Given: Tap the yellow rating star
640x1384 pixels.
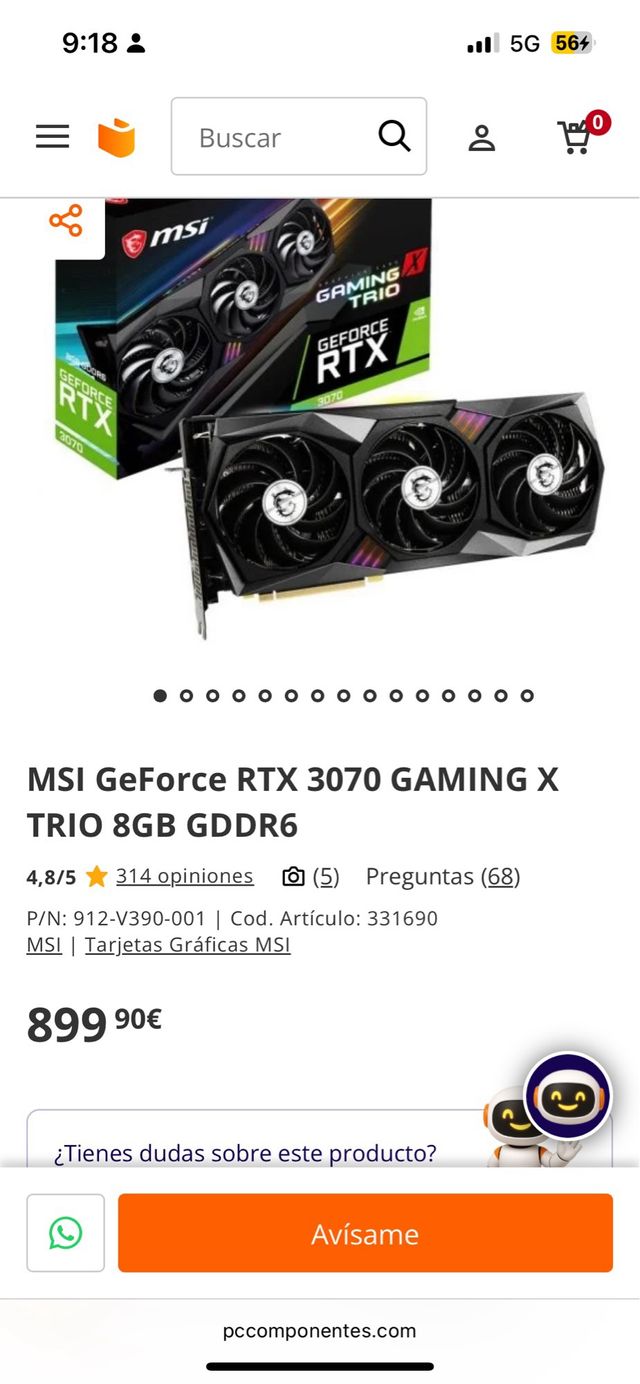Looking at the screenshot, I should (97, 877).
